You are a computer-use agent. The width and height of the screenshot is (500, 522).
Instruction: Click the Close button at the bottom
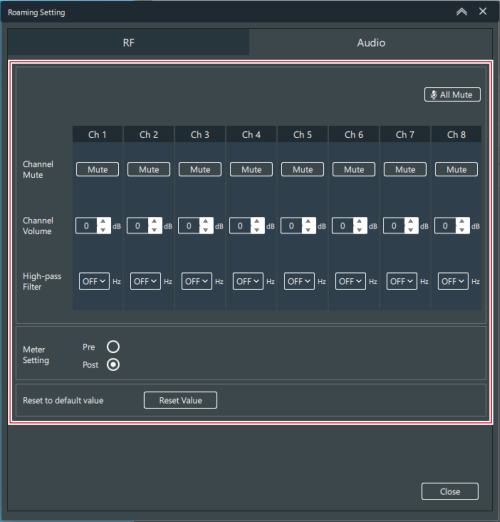(450, 491)
